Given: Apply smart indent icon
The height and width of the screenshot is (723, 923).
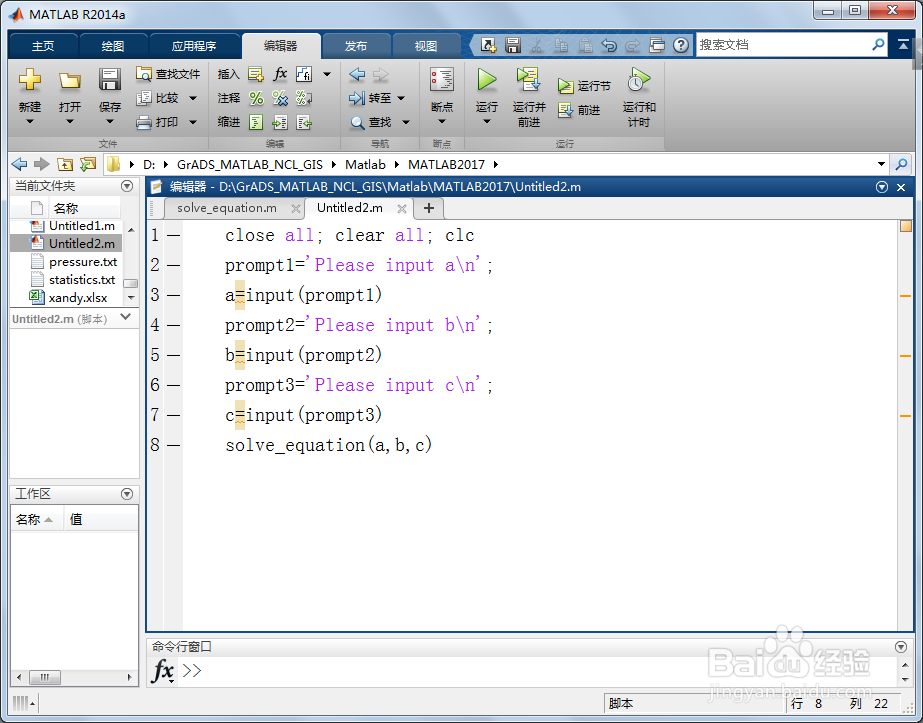Looking at the screenshot, I should [255, 122].
